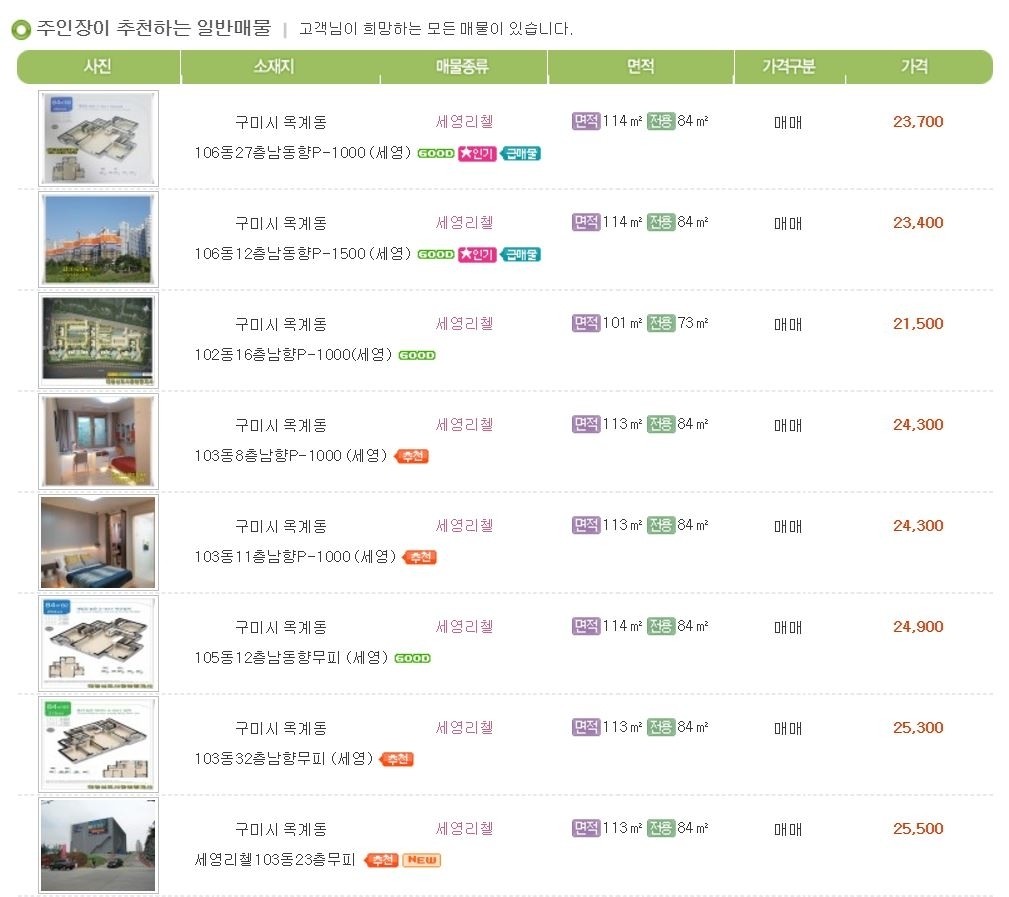
Task: Click the 추천 badge on 103동8층 listing
Action: click(x=412, y=456)
